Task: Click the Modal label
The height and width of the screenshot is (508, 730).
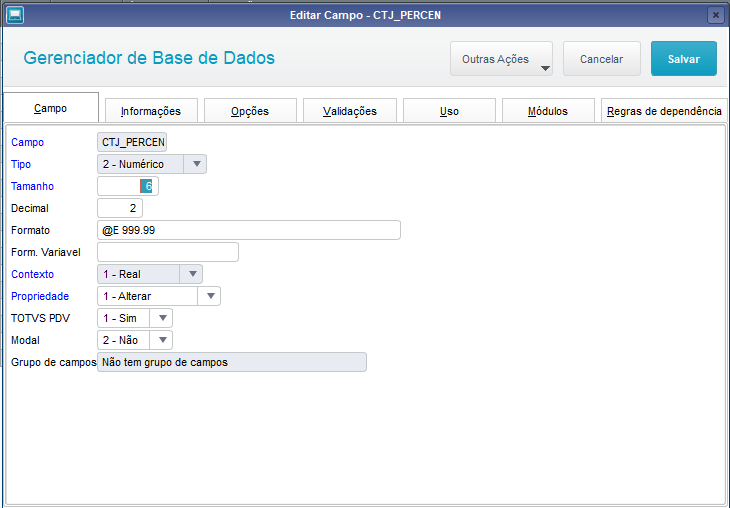Action: coord(26,340)
